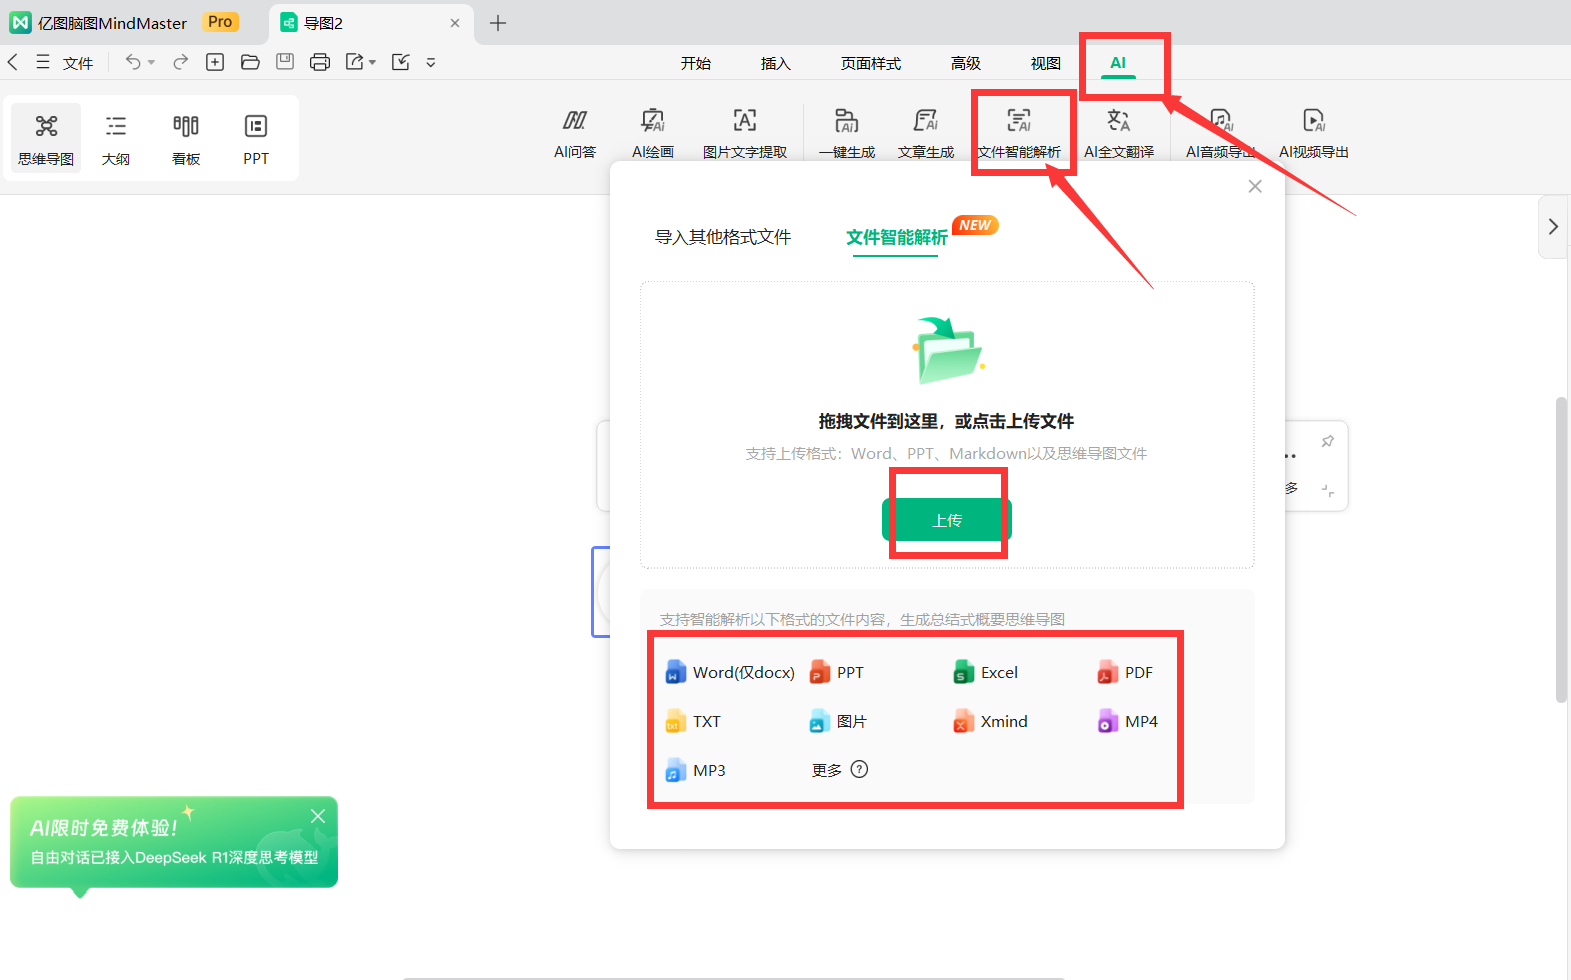This screenshot has height=980, width=1571.
Task: Select the 文件智能解析 dialog tab
Action: [x=897, y=237]
